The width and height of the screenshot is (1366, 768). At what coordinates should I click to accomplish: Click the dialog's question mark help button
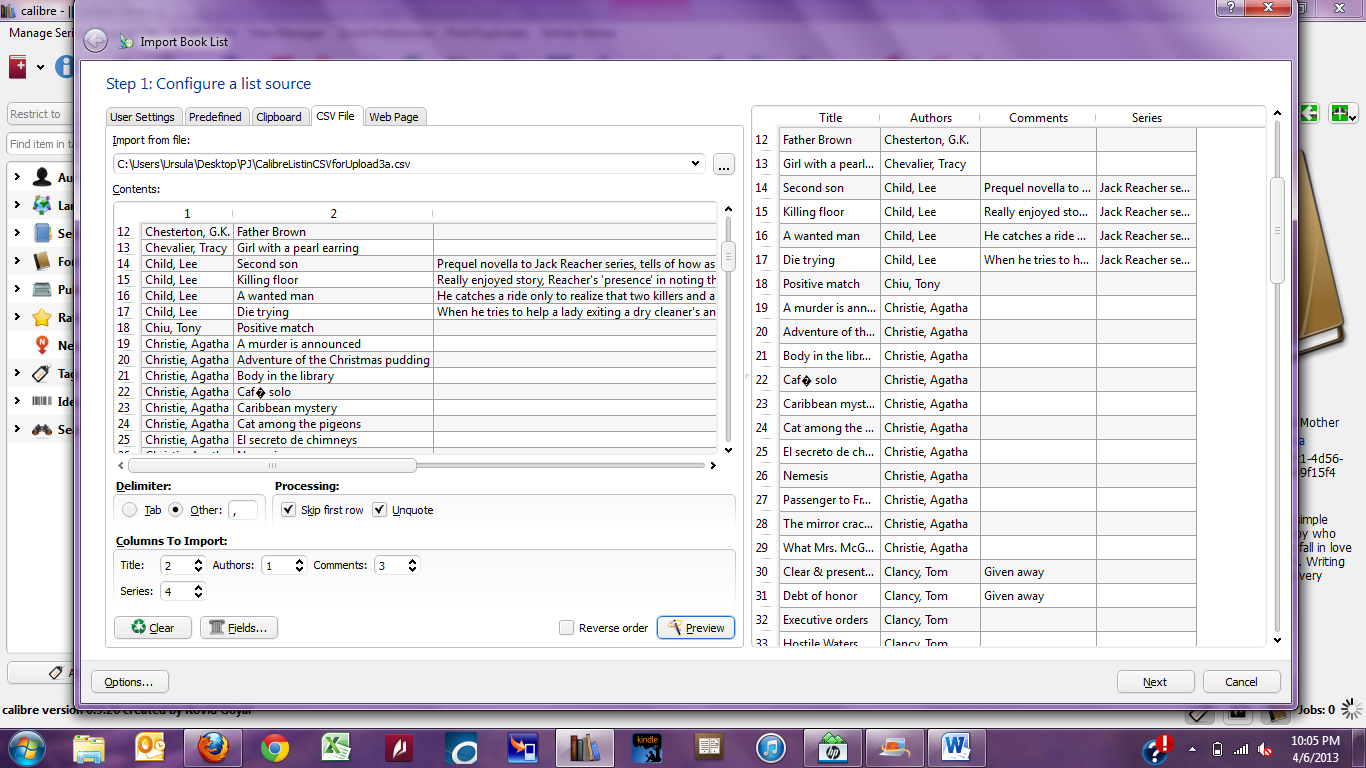tap(1231, 7)
